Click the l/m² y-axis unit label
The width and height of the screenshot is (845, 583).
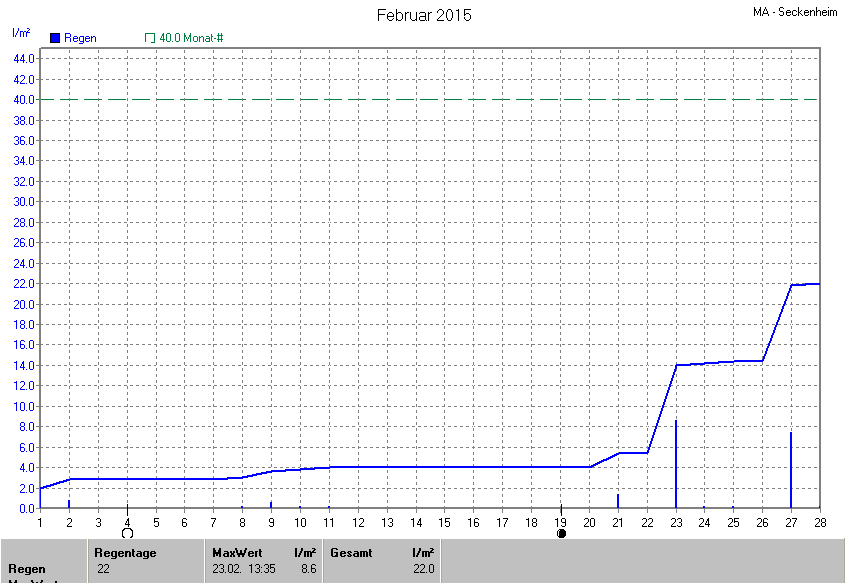20,33
